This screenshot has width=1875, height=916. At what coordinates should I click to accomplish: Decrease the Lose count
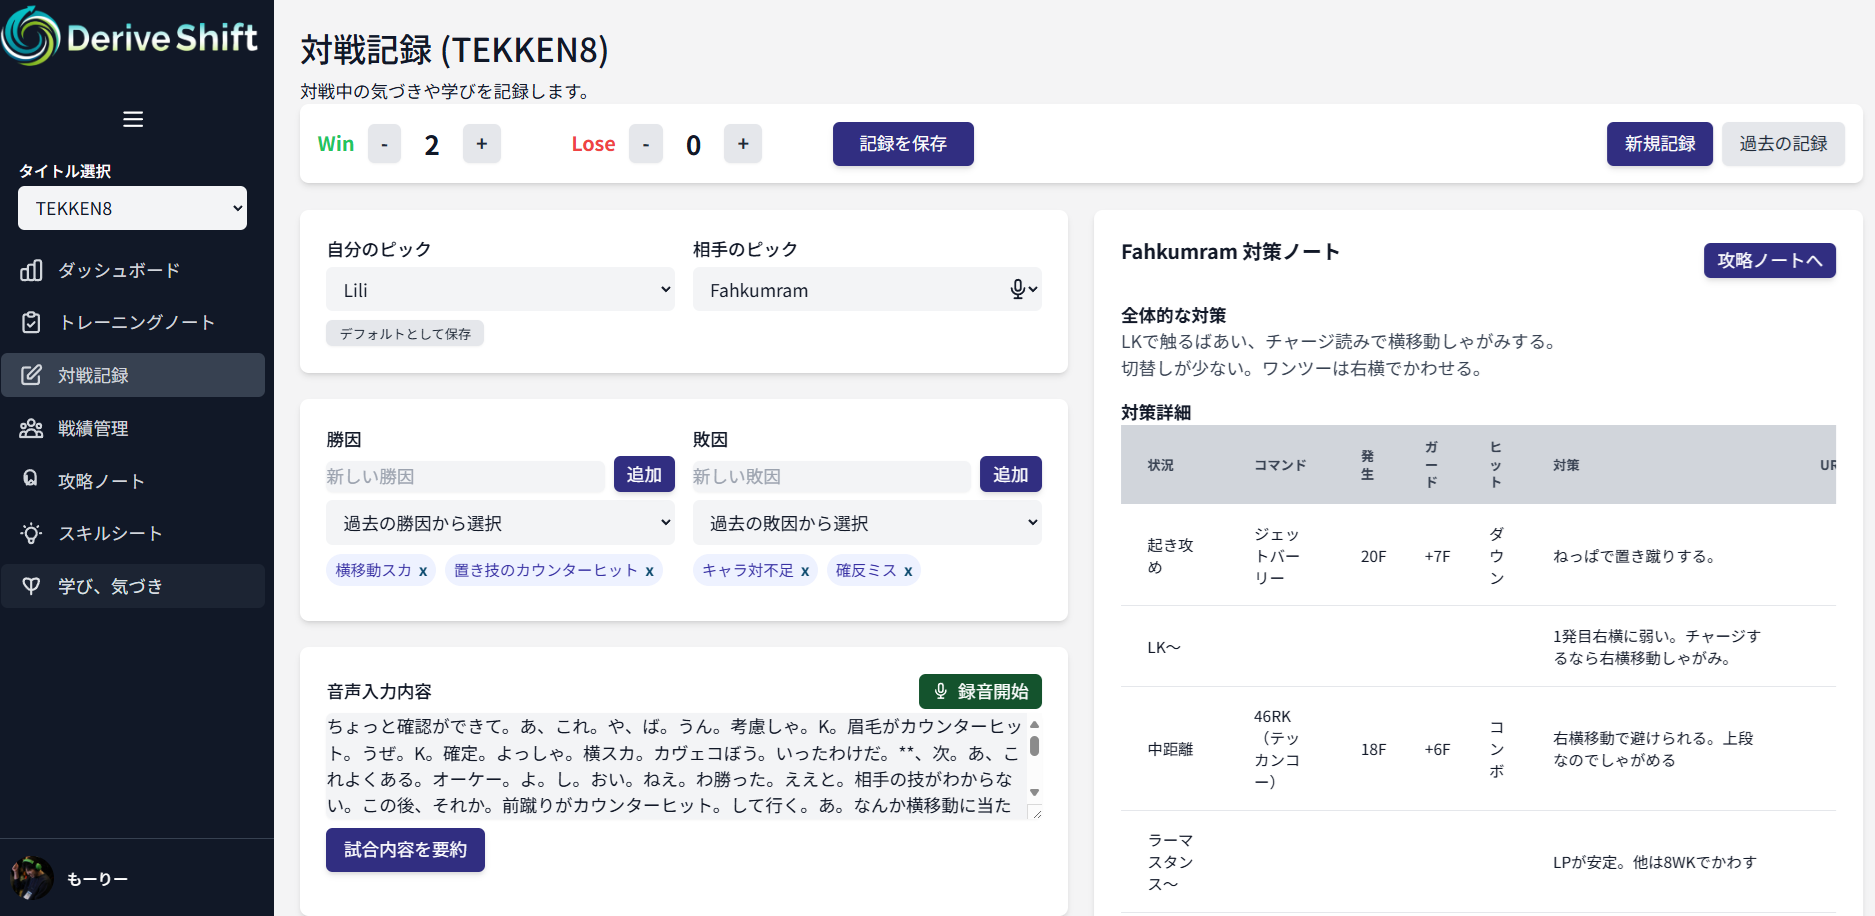(646, 144)
